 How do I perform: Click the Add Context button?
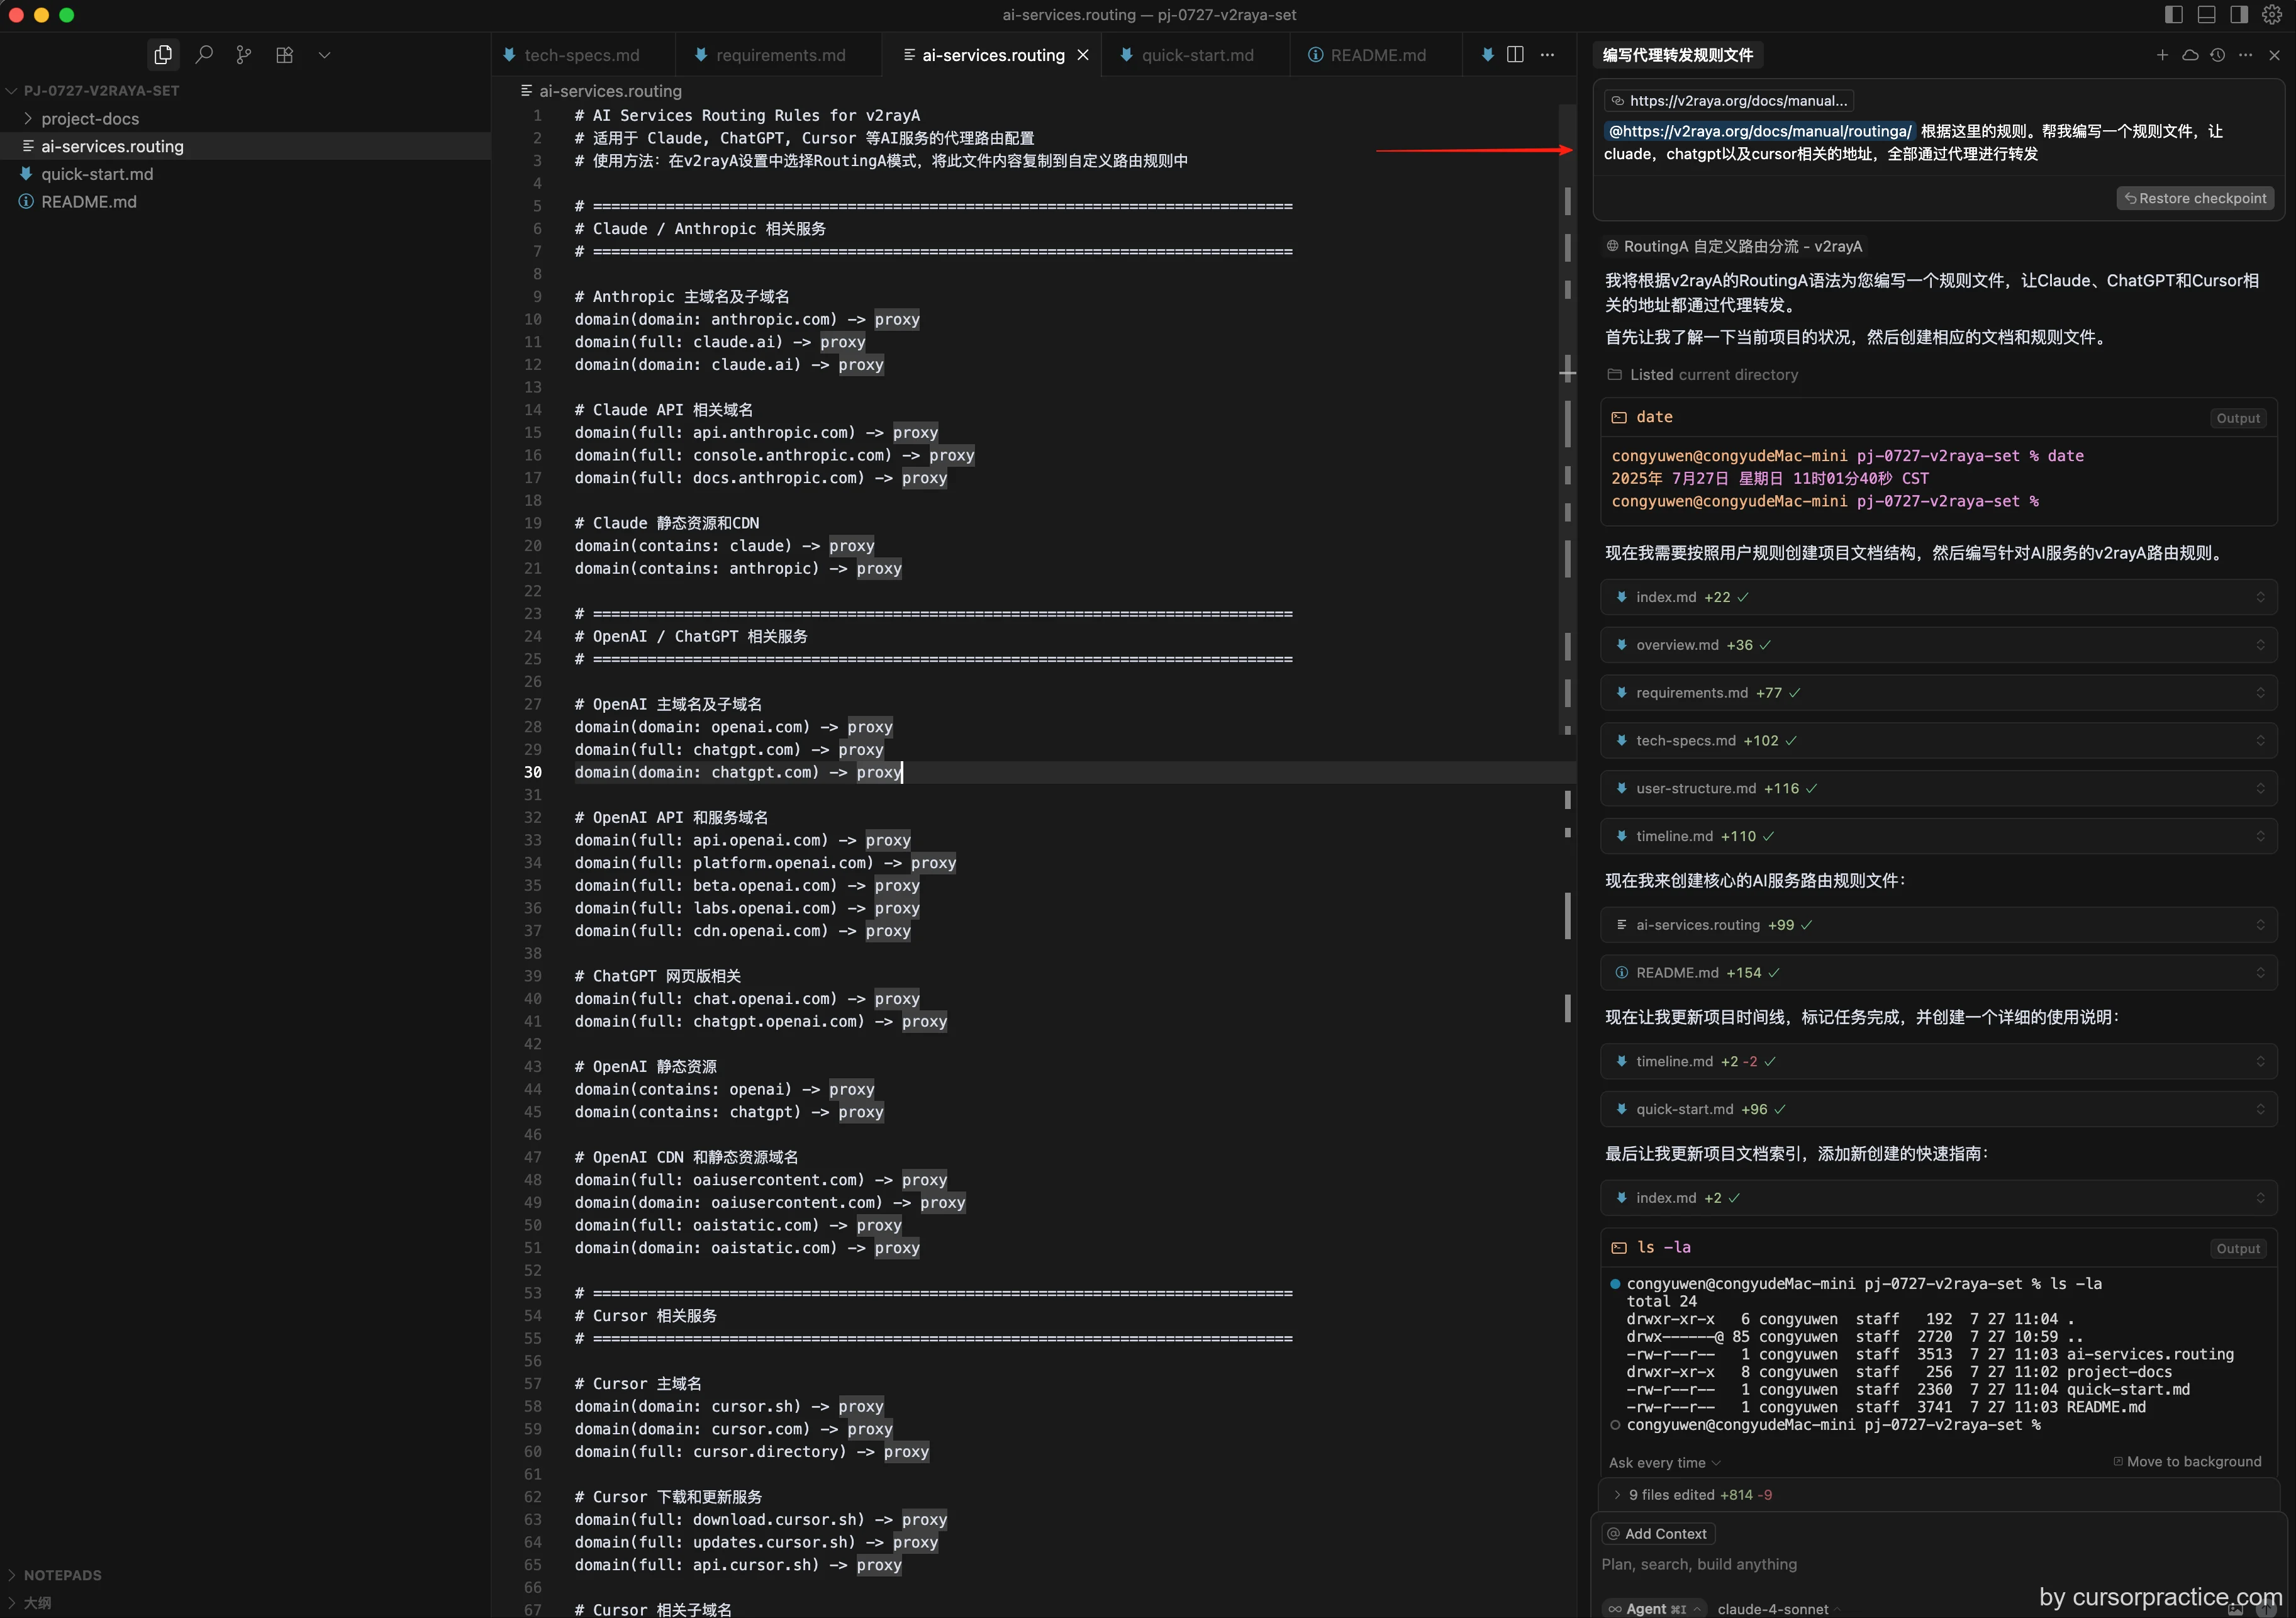point(1658,1533)
